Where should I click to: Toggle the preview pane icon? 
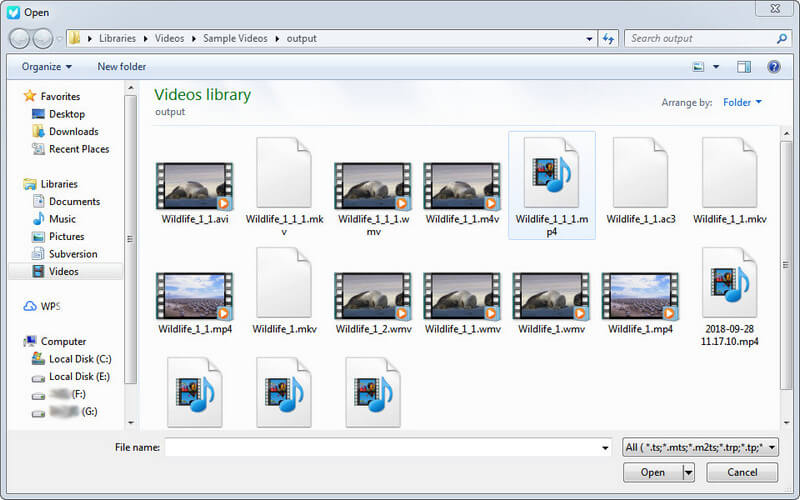[744, 67]
